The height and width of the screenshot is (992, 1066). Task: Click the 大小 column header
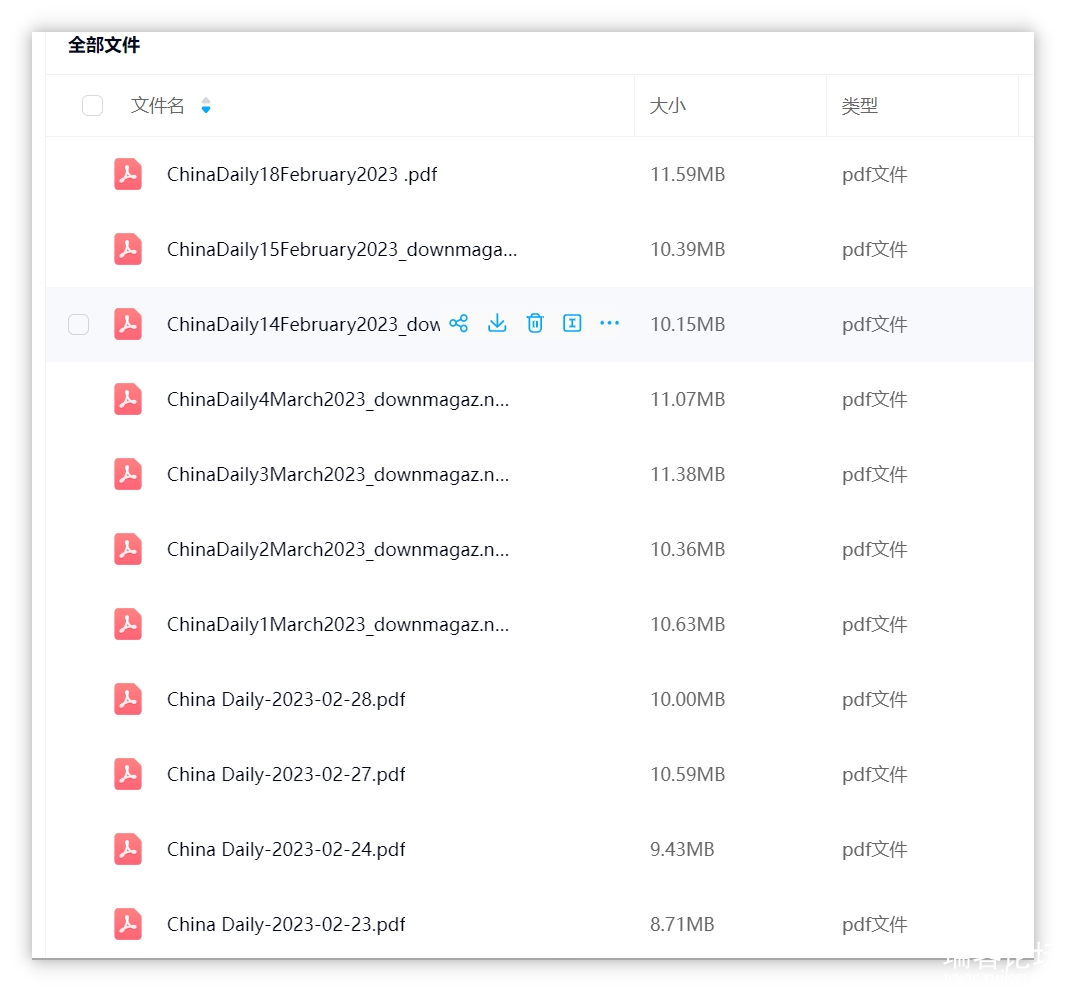tap(668, 106)
